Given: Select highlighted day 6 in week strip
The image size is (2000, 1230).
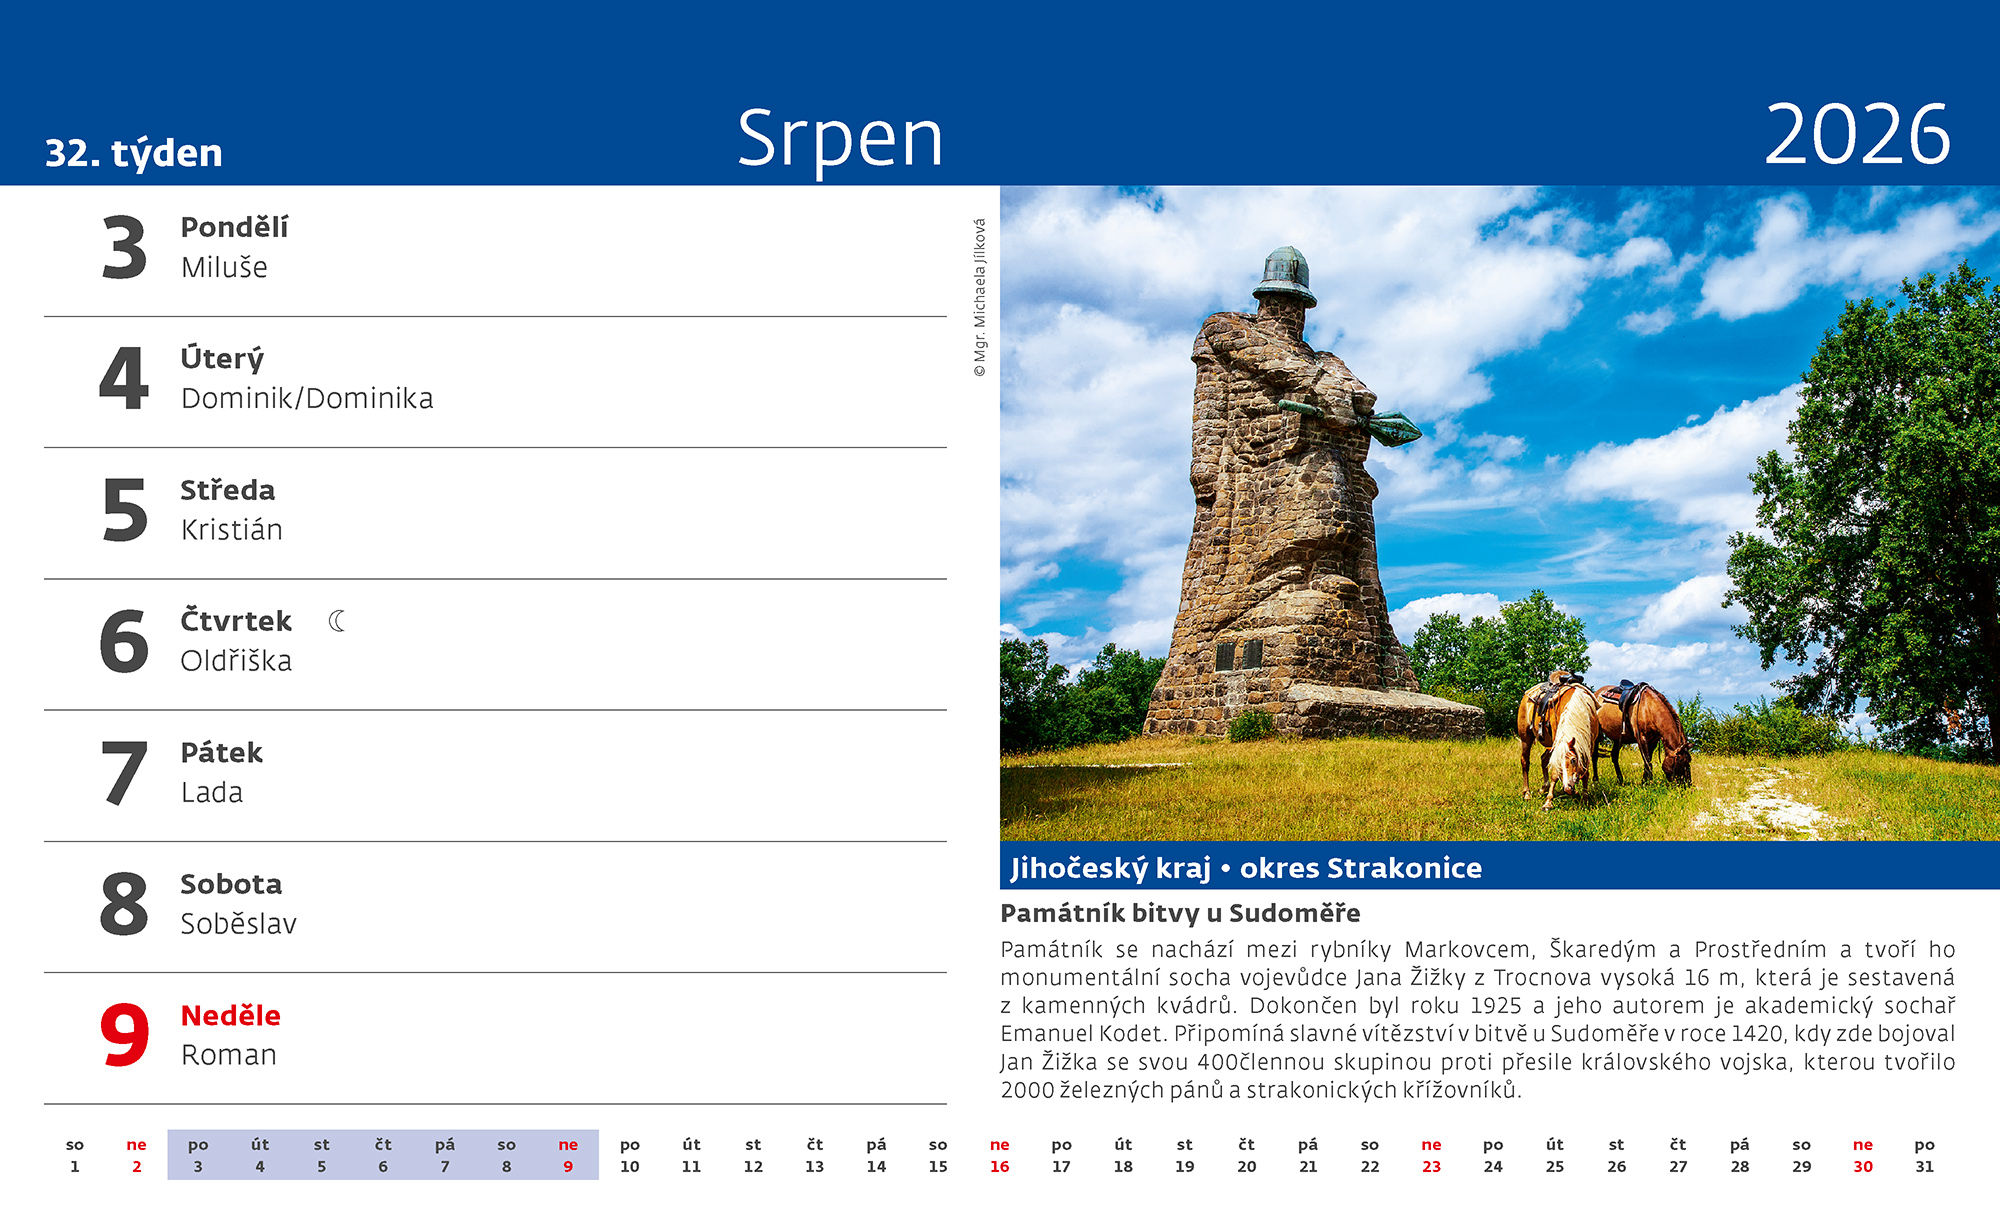Looking at the screenshot, I should coord(383,1156).
